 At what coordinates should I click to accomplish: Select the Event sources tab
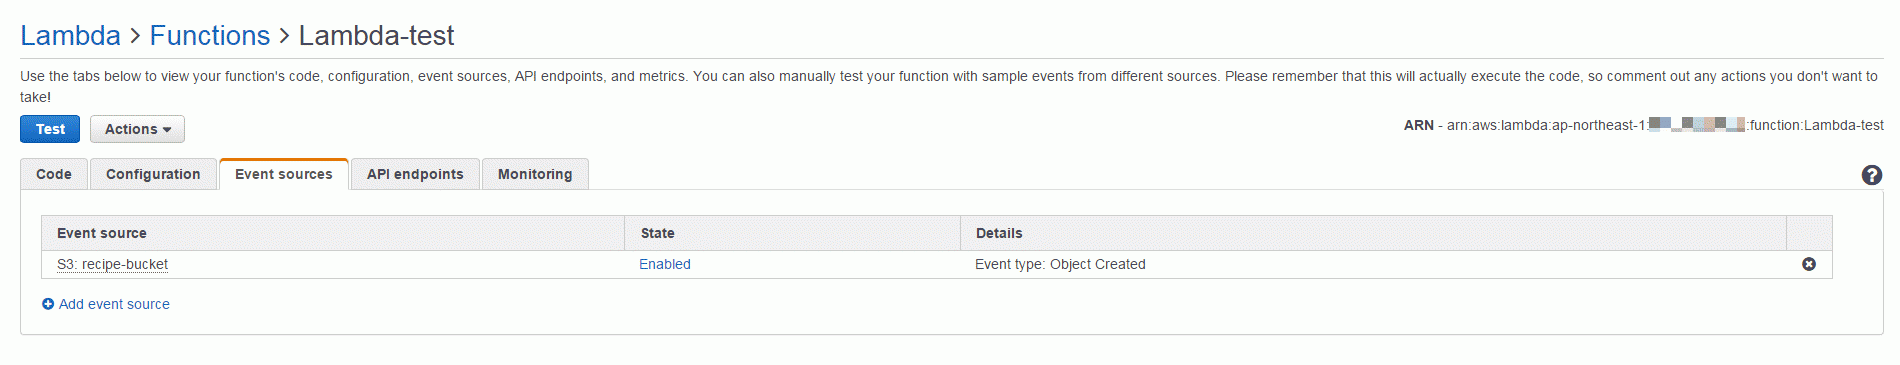coord(284,174)
